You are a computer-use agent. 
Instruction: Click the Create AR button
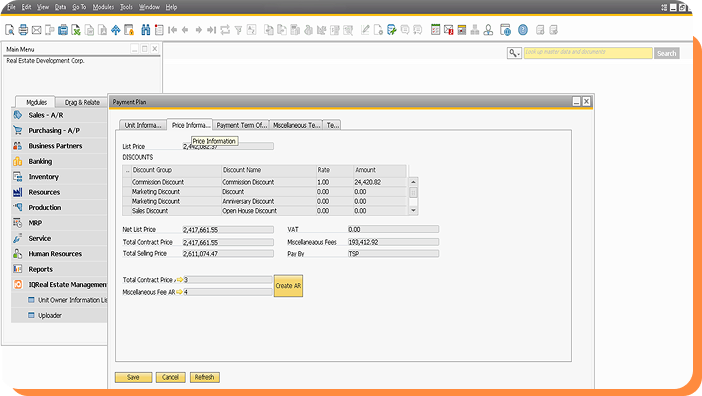click(288, 285)
